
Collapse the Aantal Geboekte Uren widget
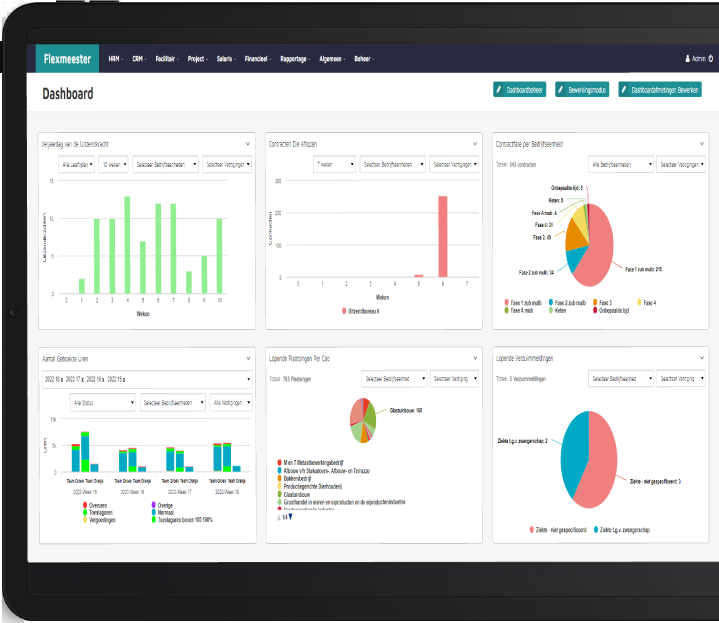tap(247, 358)
